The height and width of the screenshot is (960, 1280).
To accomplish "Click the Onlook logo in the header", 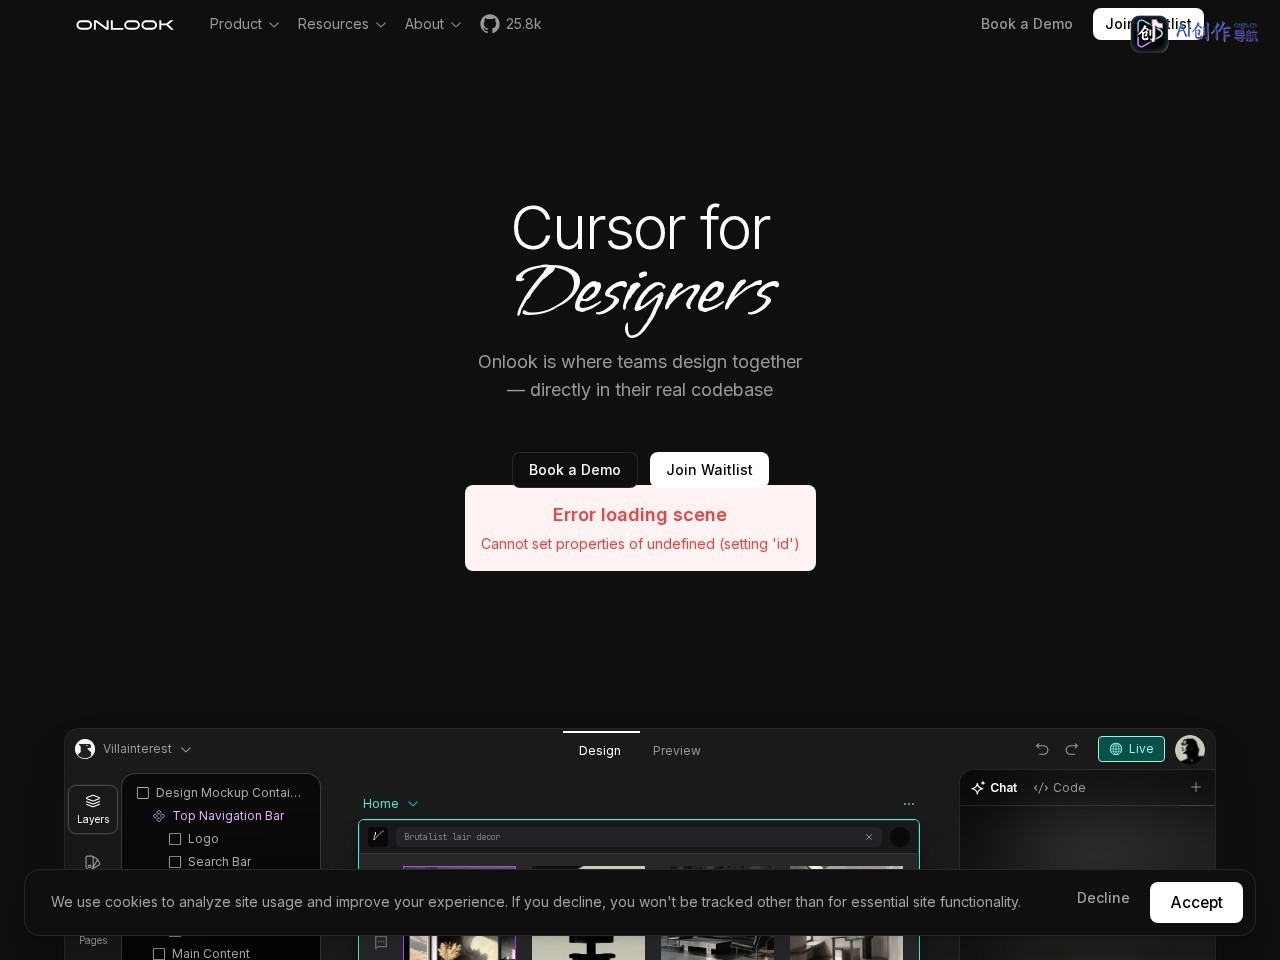I will click(125, 24).
